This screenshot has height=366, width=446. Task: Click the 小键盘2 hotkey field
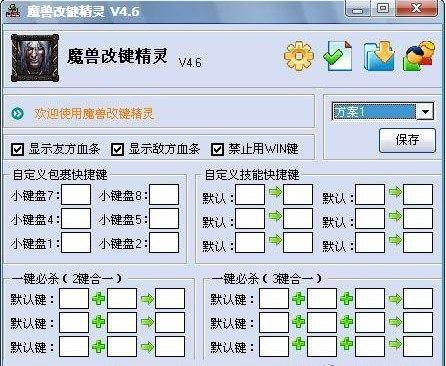click(x=164, y=242)
